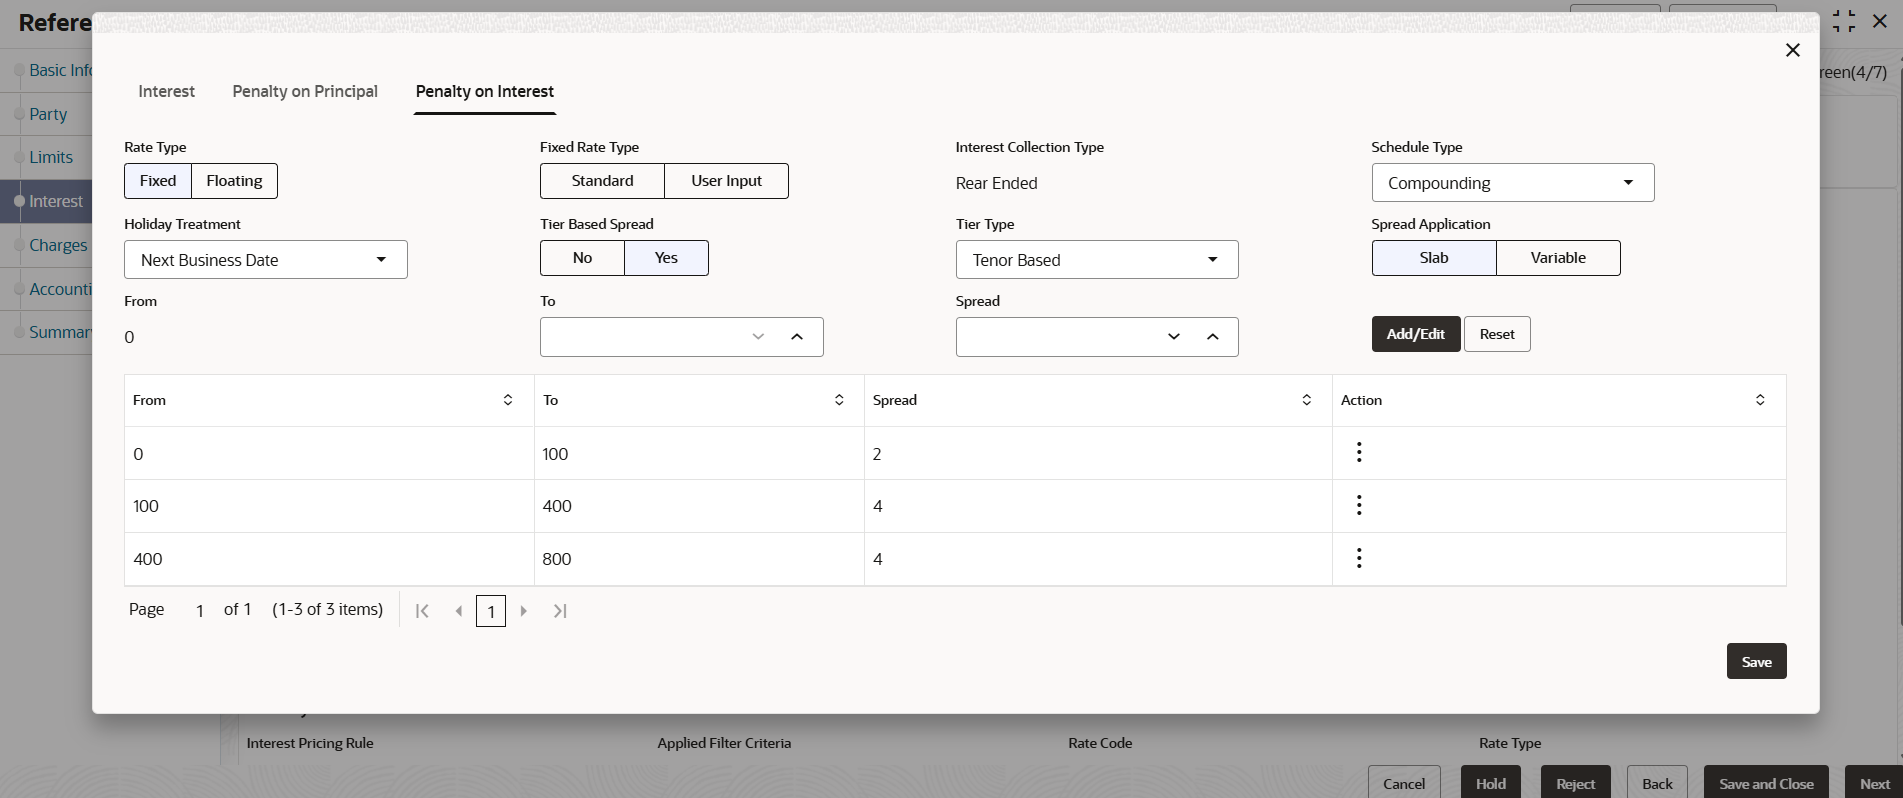This screenshot has width=1903, height=798.
Task: Collapse the background window with the shrink icon
Action: coord(1844,21)
